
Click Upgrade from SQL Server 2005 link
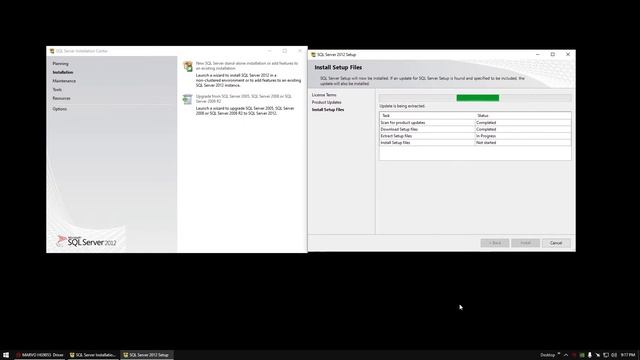(244, 99)
